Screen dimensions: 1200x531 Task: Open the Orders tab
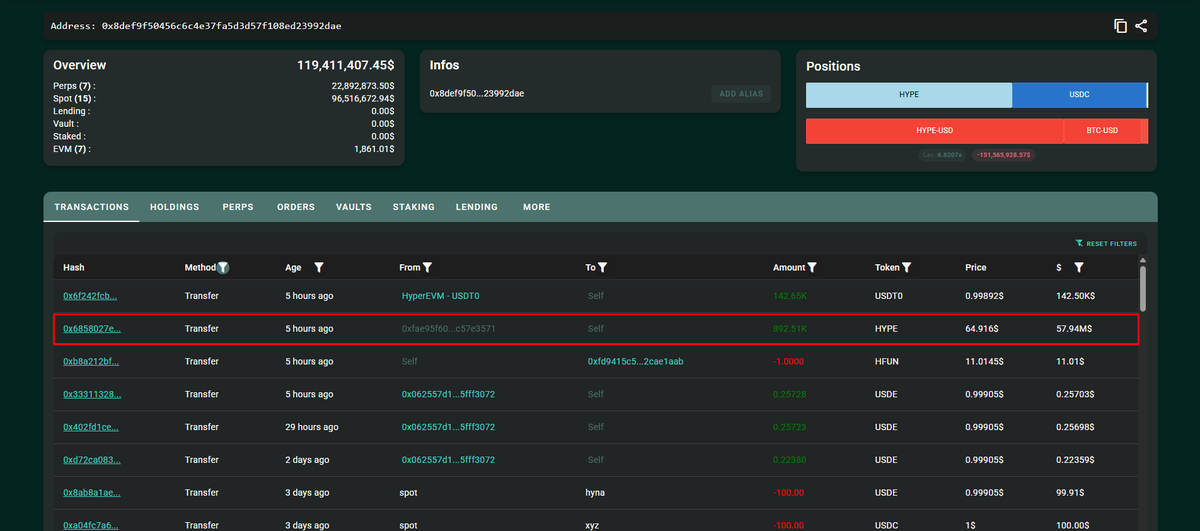[x=296, y=207]
